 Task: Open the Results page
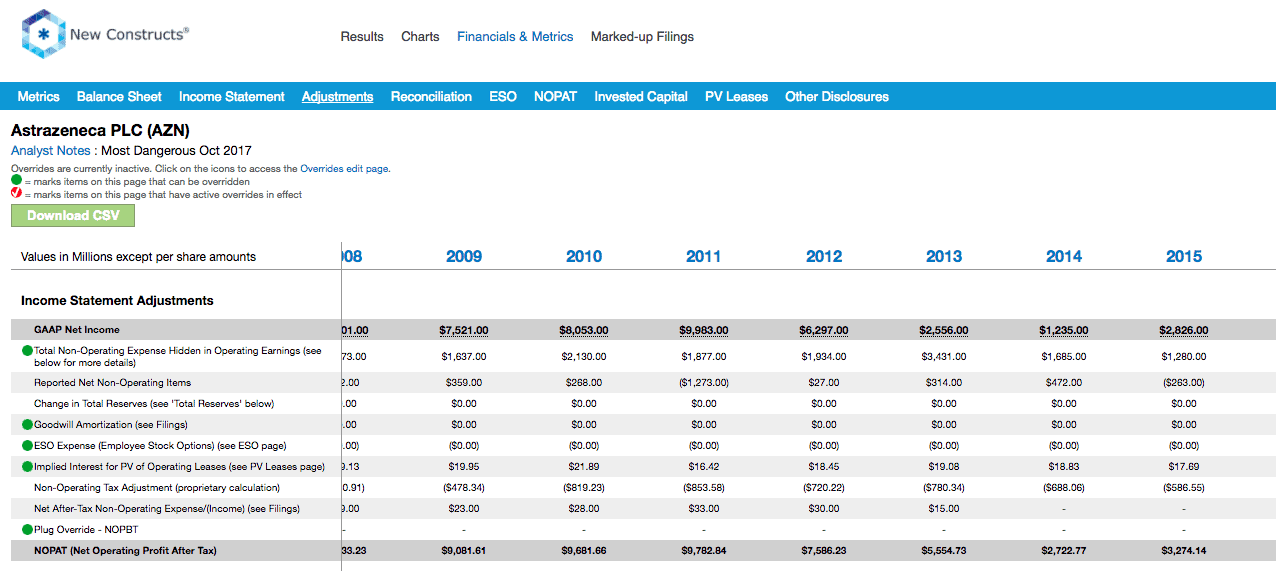(362, 36)
